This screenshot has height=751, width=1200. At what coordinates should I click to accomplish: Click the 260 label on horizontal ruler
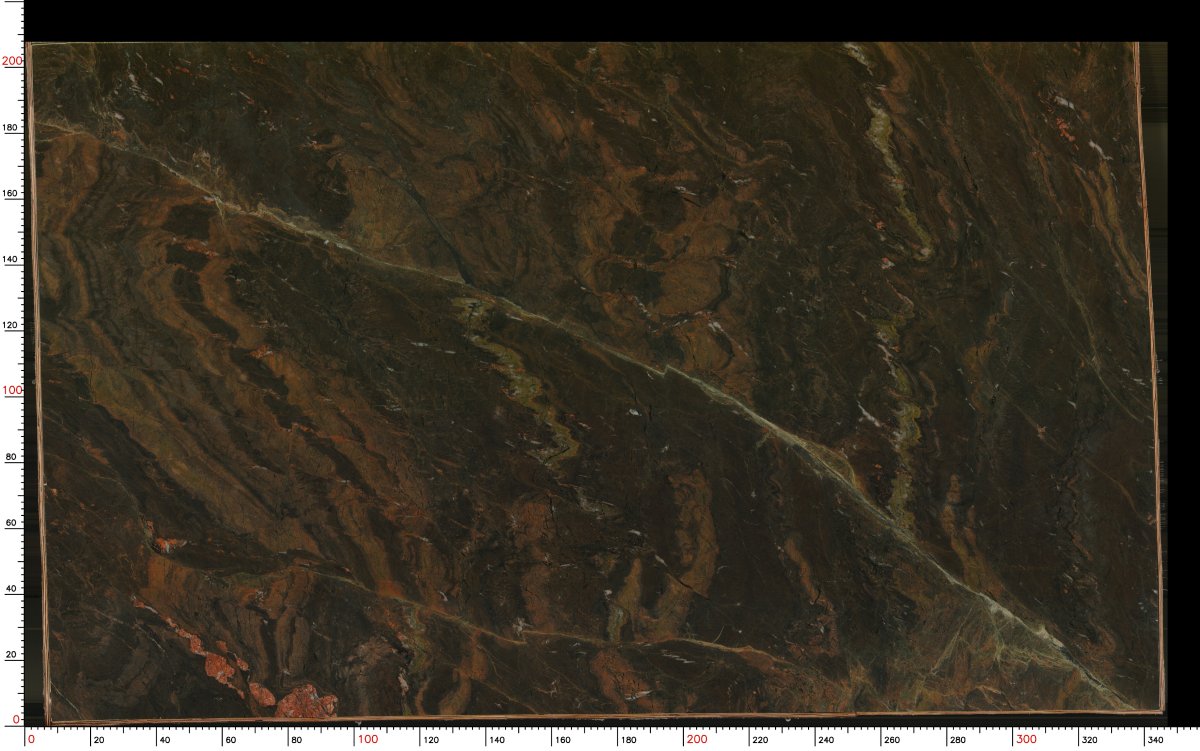click(x=893, y=740)
